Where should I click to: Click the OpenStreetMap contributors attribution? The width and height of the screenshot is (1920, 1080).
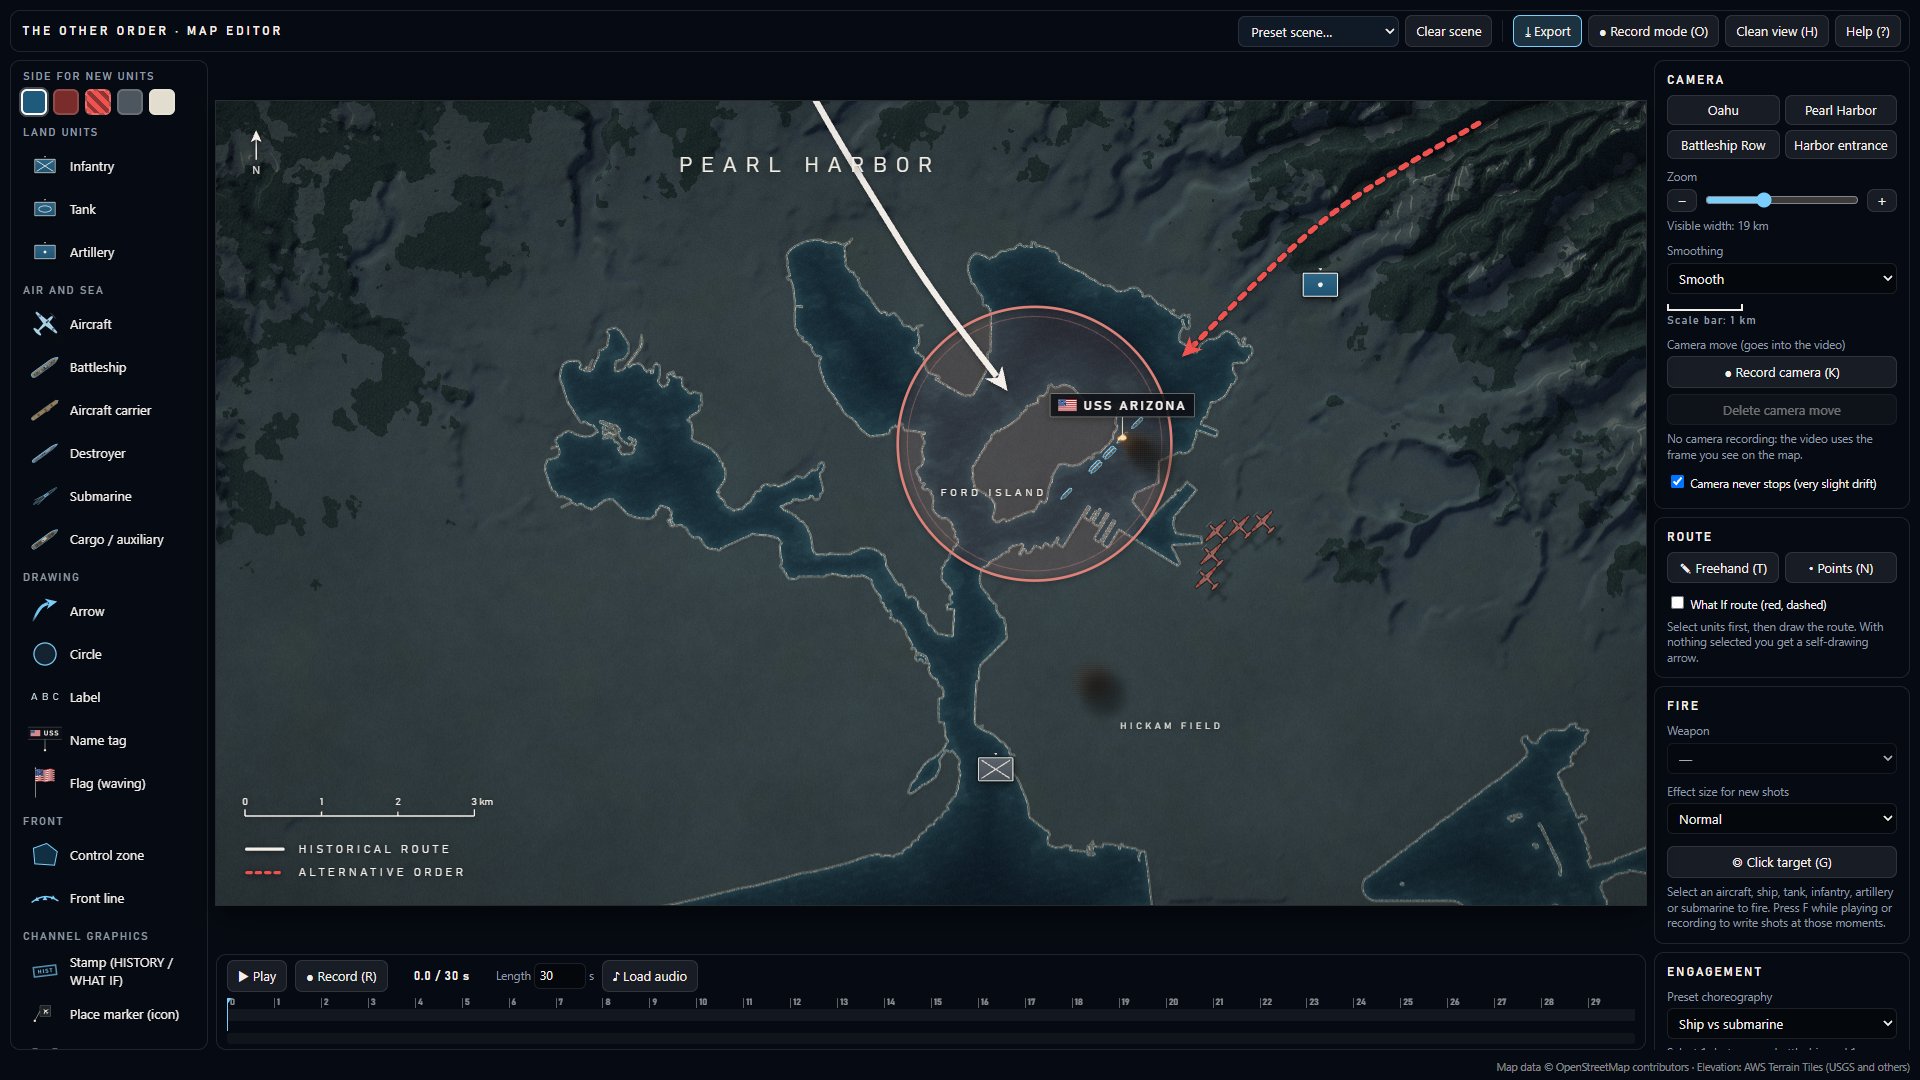[x=1621, y=1067]
